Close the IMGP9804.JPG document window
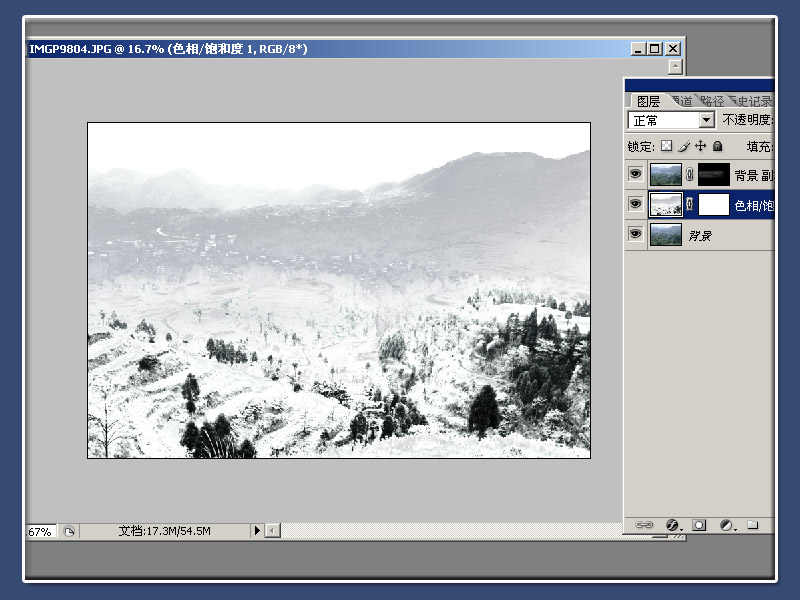This screenshot has height=600, width=800. pyautogui.click(x=673, y=48)
